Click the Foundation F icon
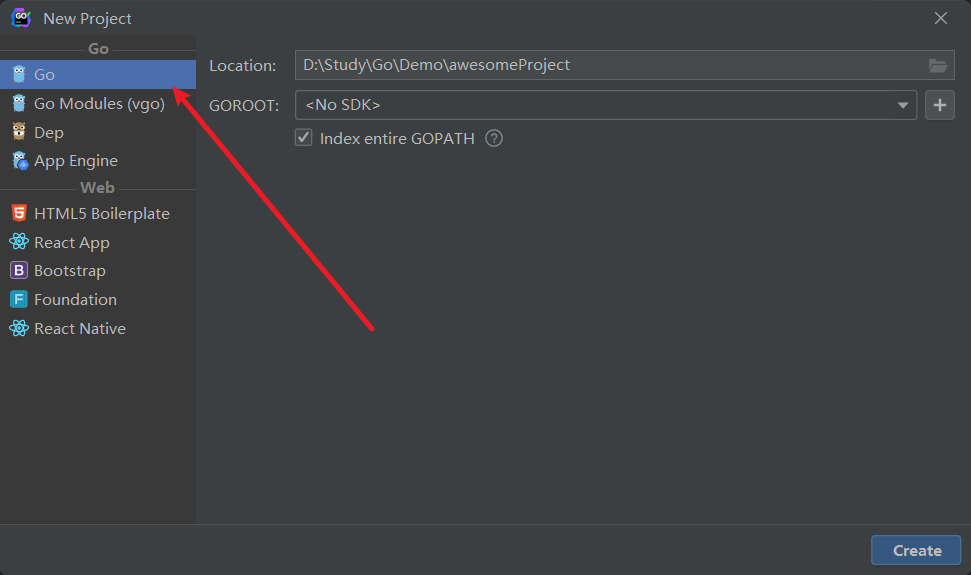Screen dimensions: 971x575 click(x=19, y=300)
